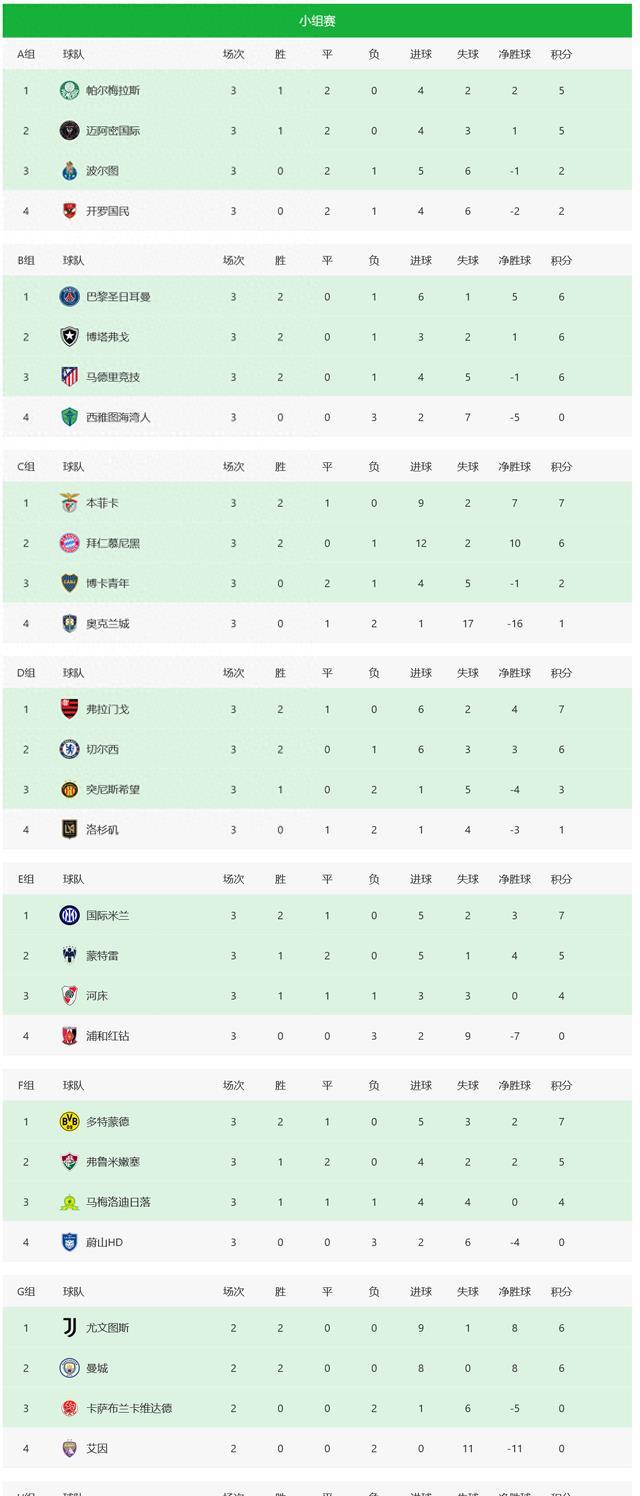Open team link 蔚山HD

click(104, 1242)
